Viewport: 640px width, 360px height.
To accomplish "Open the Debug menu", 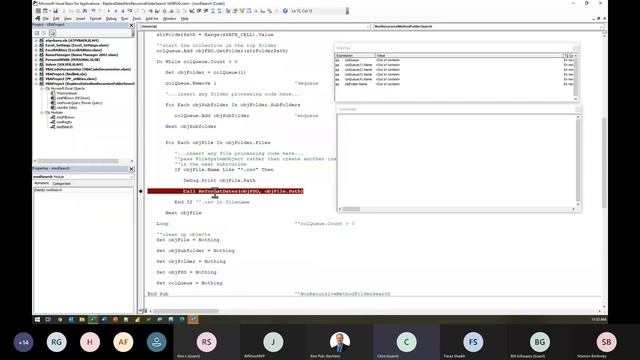I will pyautogui.click(x=111, y=19).
